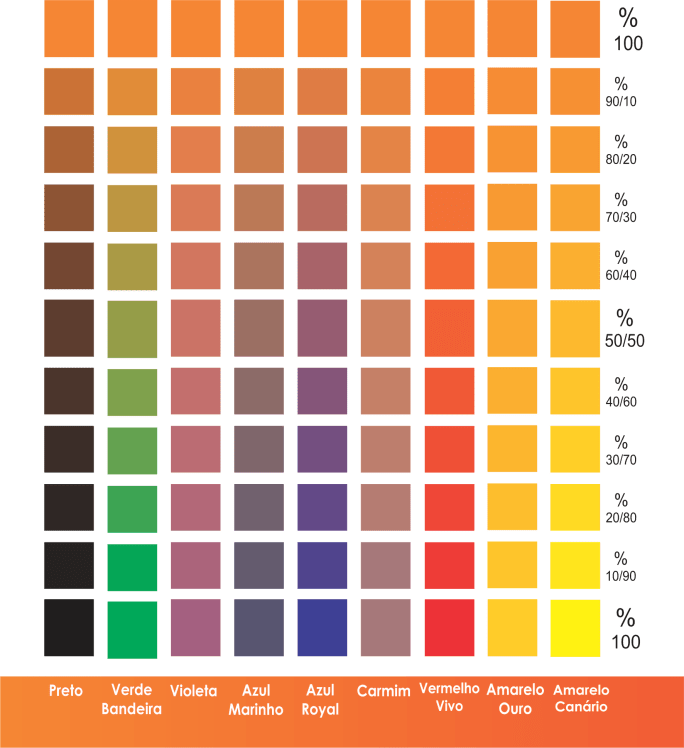Click the pure Azul Royal blue swatch in bottom row
Screen dimensions: 684x748
point(322,628)
